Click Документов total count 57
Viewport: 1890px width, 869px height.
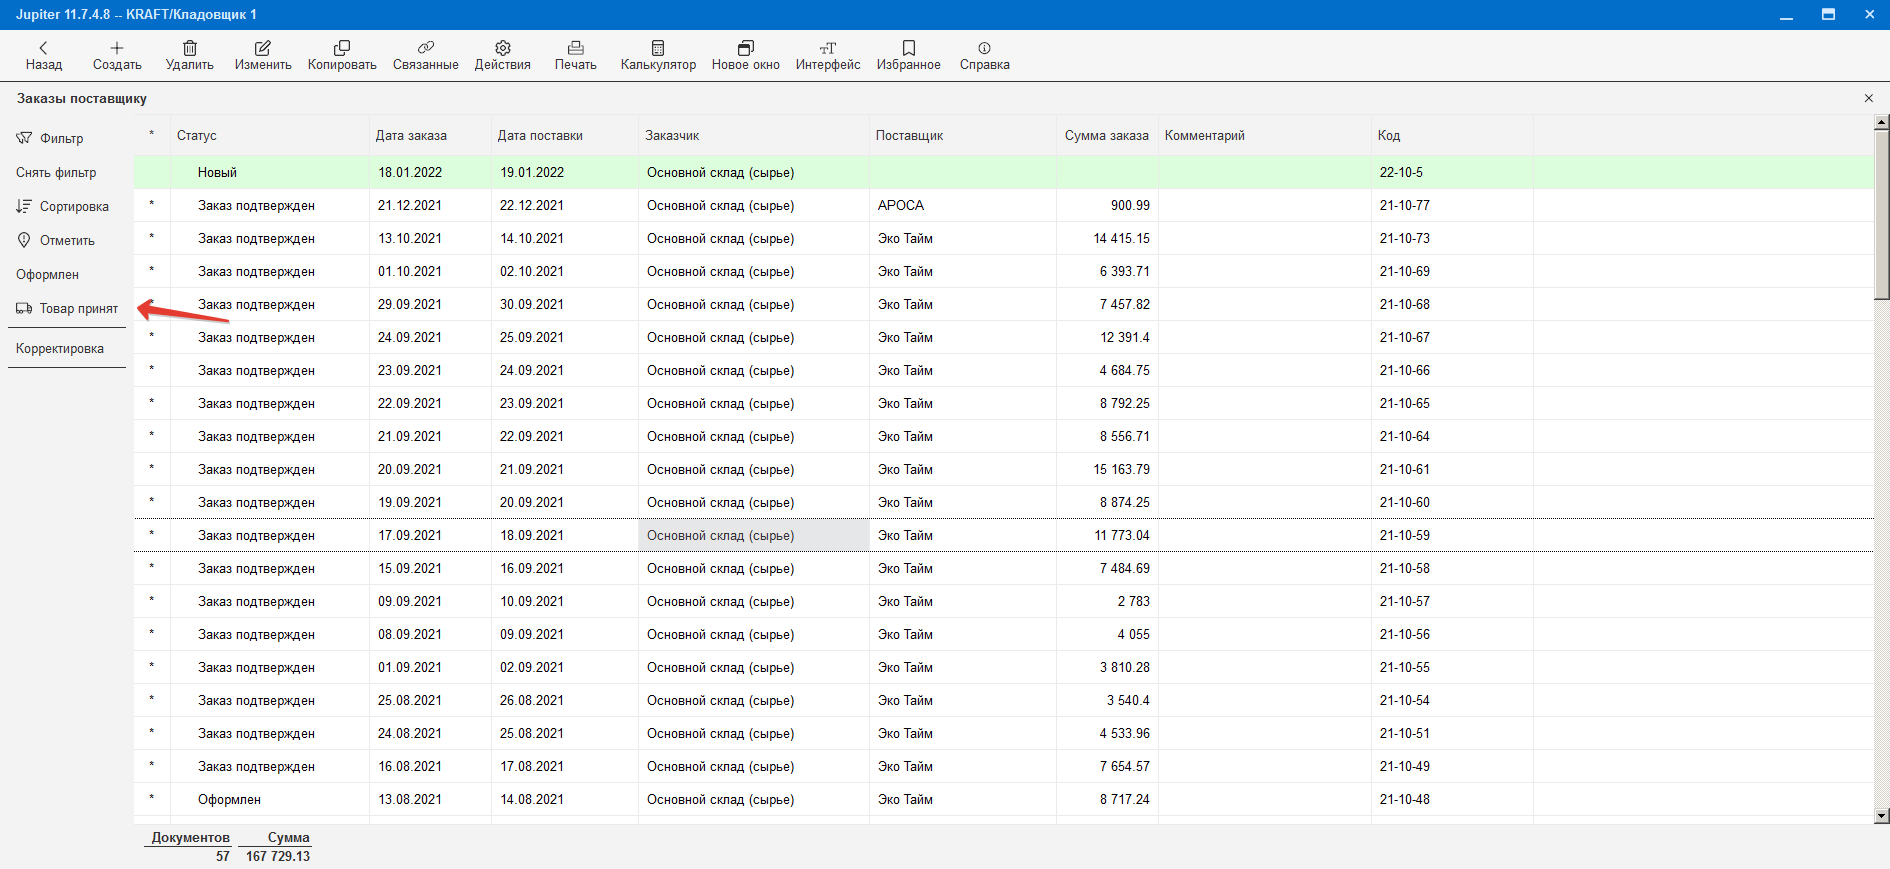pyautogui.click(x=223, y=856)
